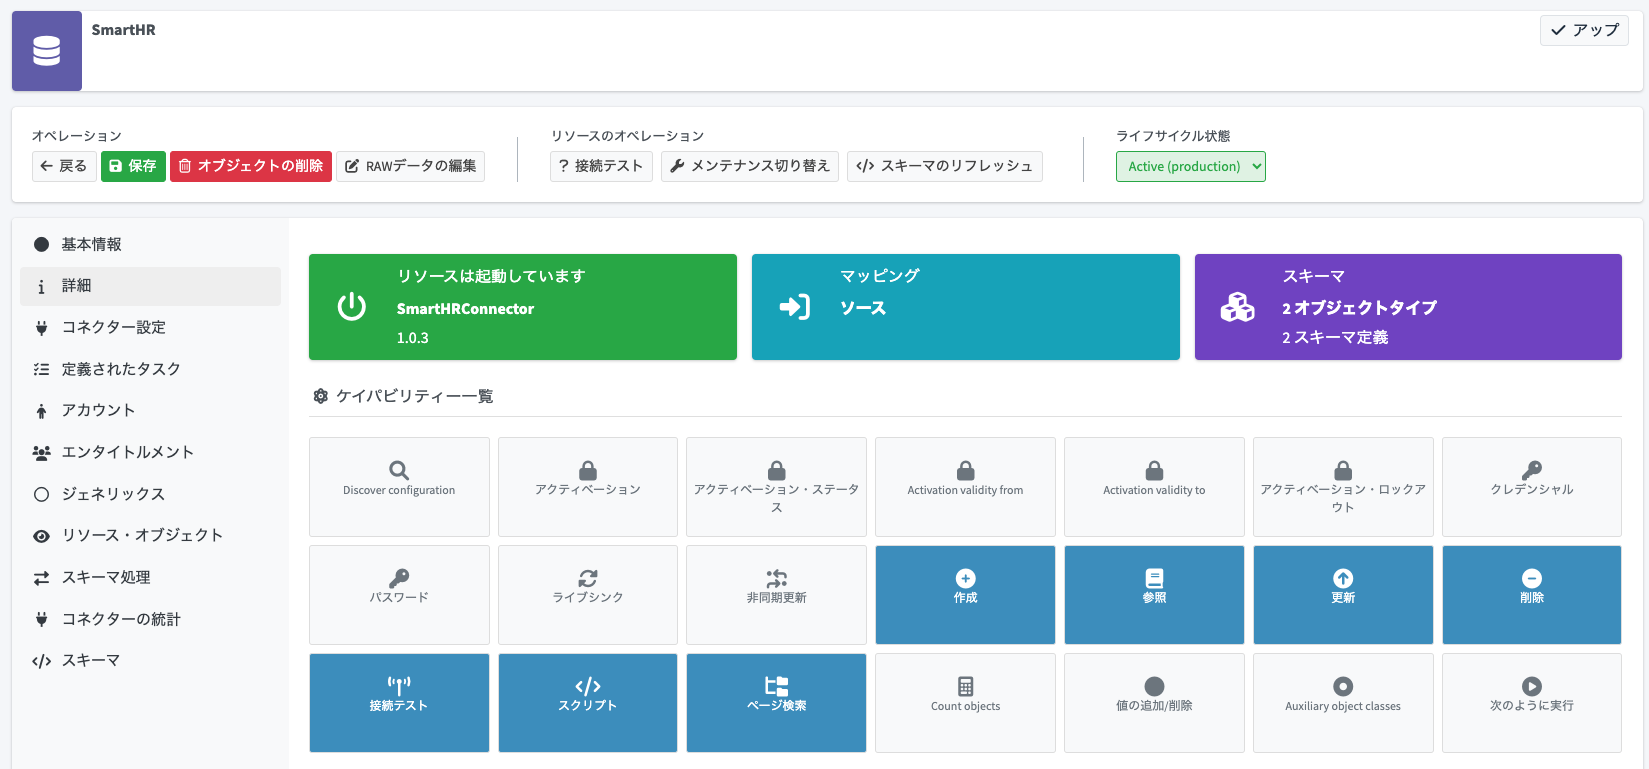Screen dimensions: 1649x769
Task: Toggle the 参照 capability tile
Action: (x=1154, y=595)
